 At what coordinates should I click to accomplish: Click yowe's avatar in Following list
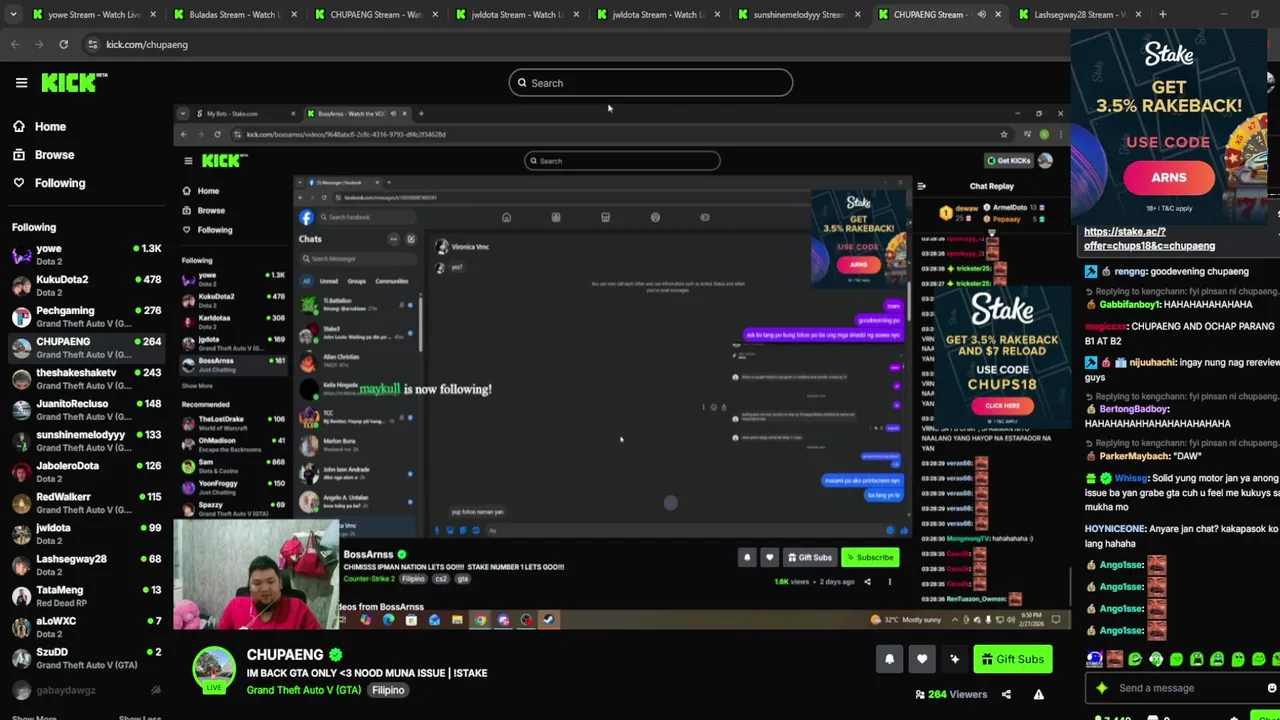[21, 254]
